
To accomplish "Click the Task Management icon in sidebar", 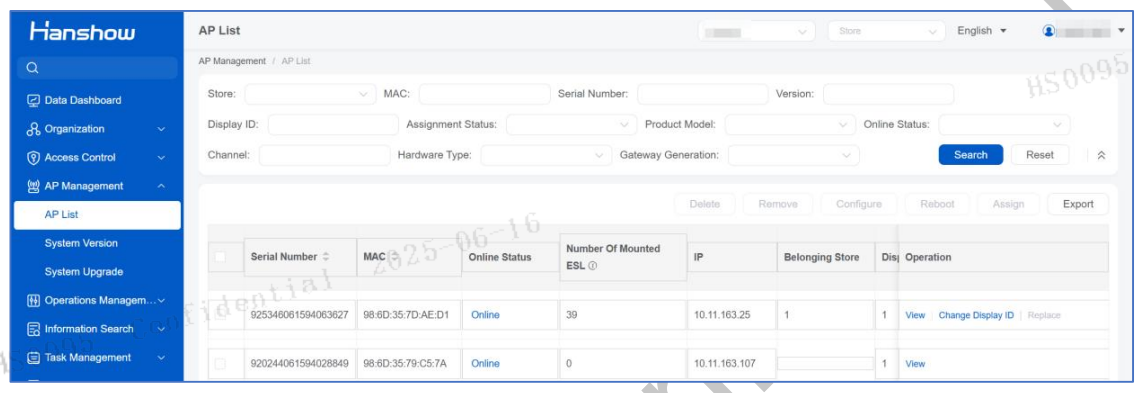I will point(33,357).
